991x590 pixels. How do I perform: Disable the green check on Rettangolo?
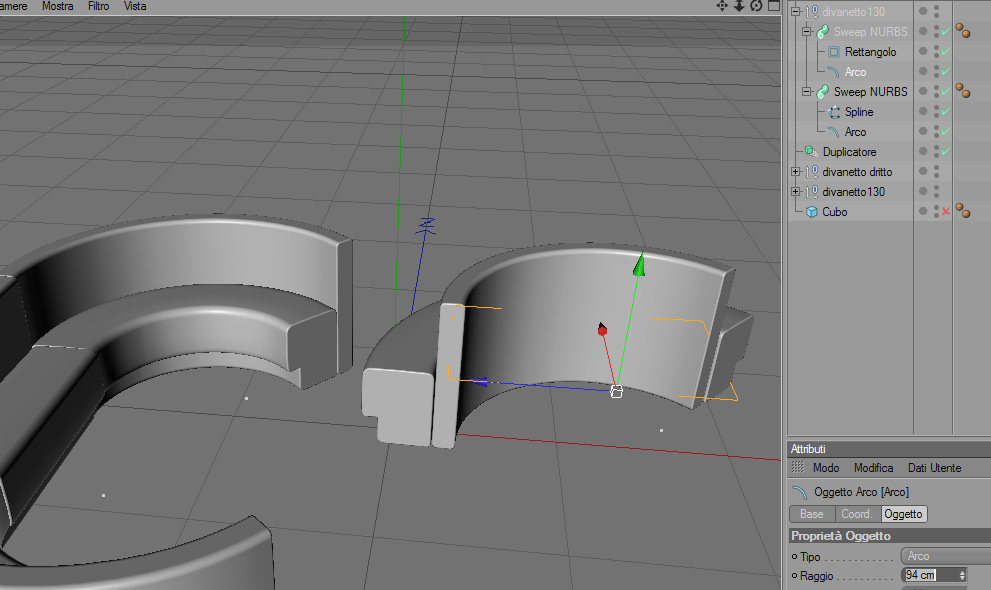tap(945, 51)
